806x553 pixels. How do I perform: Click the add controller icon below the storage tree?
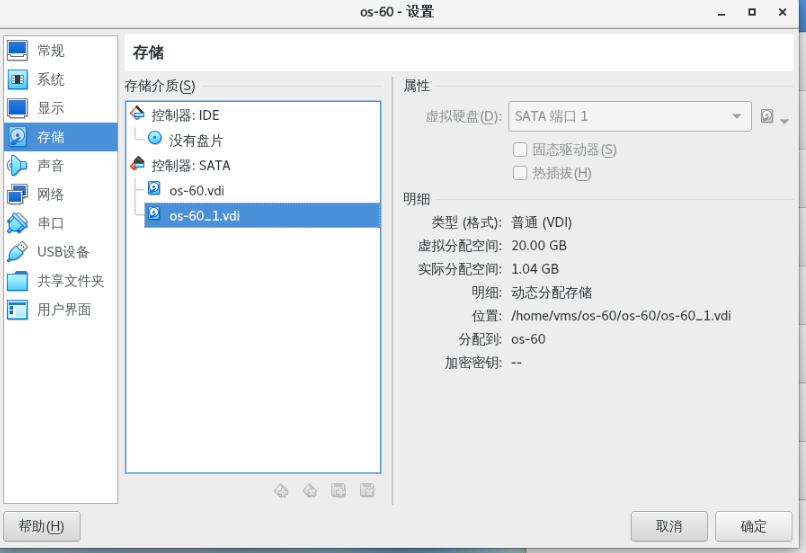coord(281,490)
